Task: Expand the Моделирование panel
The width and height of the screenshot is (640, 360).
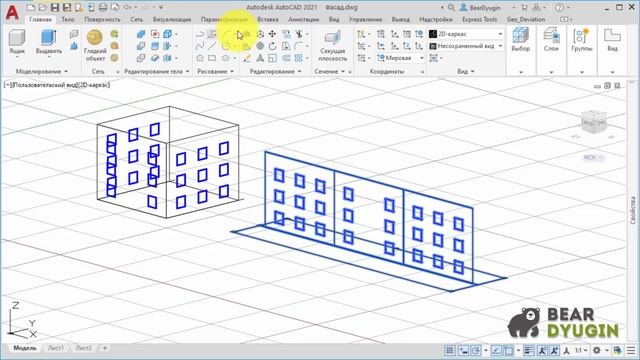Action: [x=42, y=71]
